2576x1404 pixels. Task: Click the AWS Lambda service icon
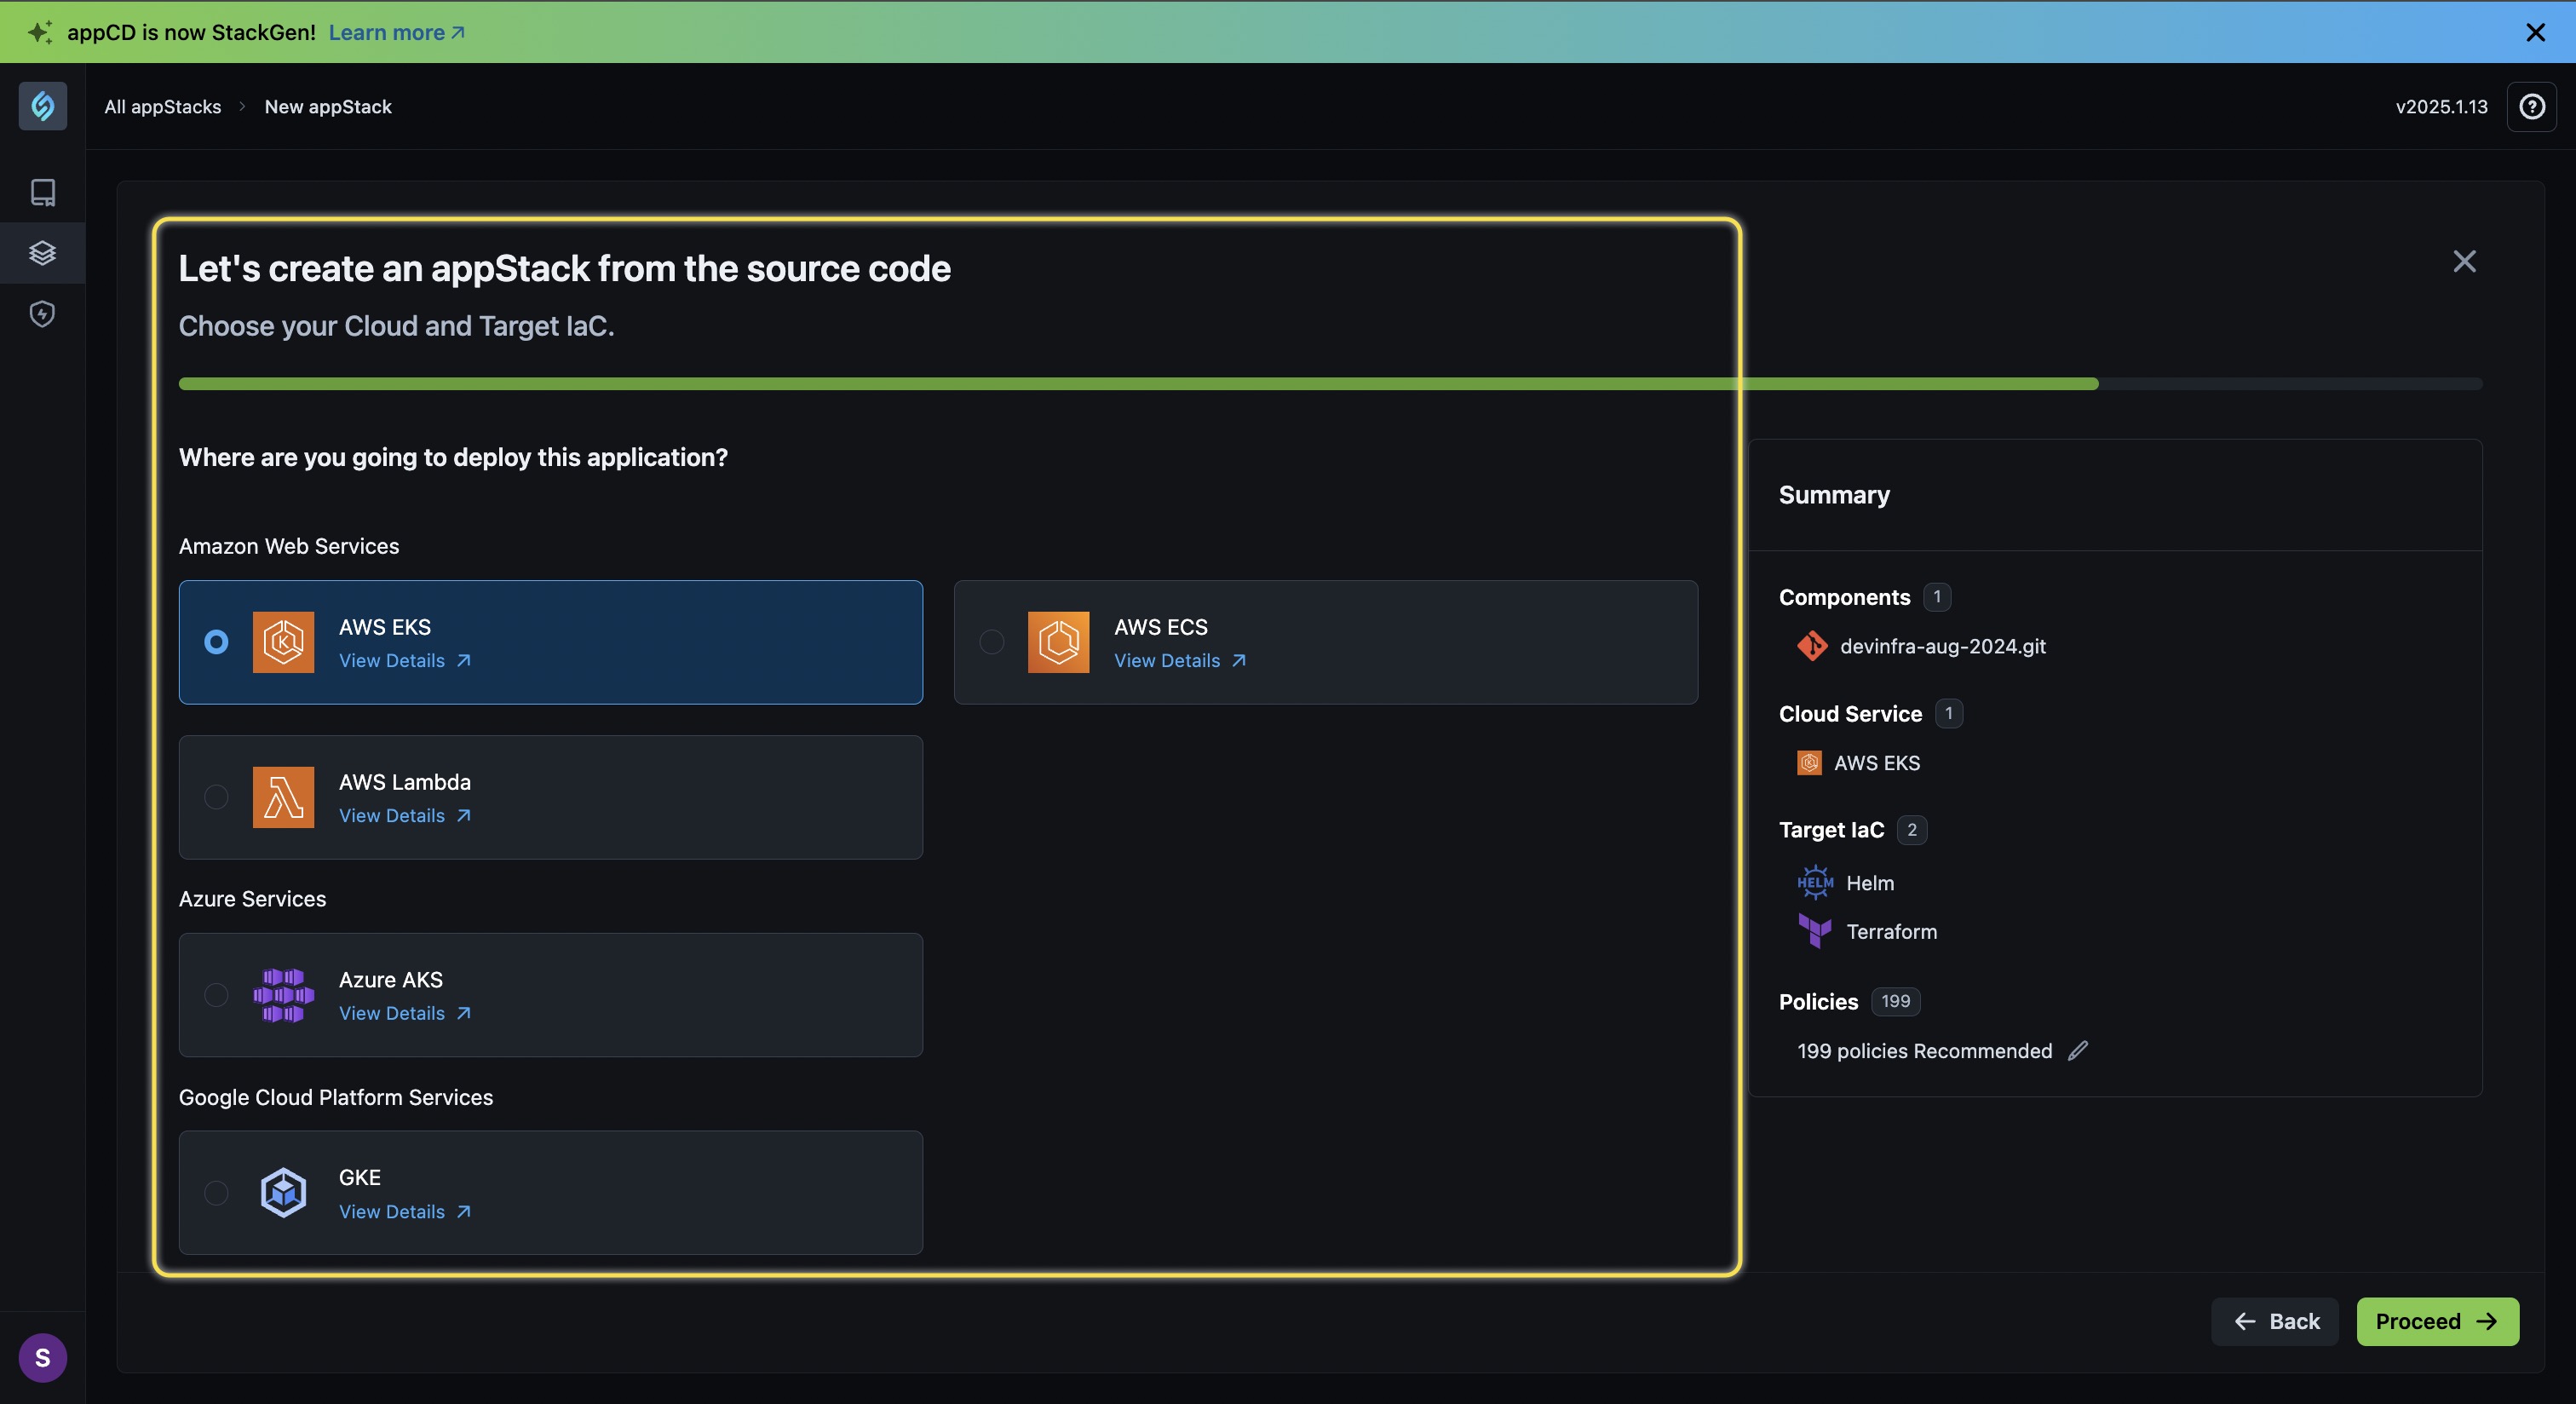283,797
